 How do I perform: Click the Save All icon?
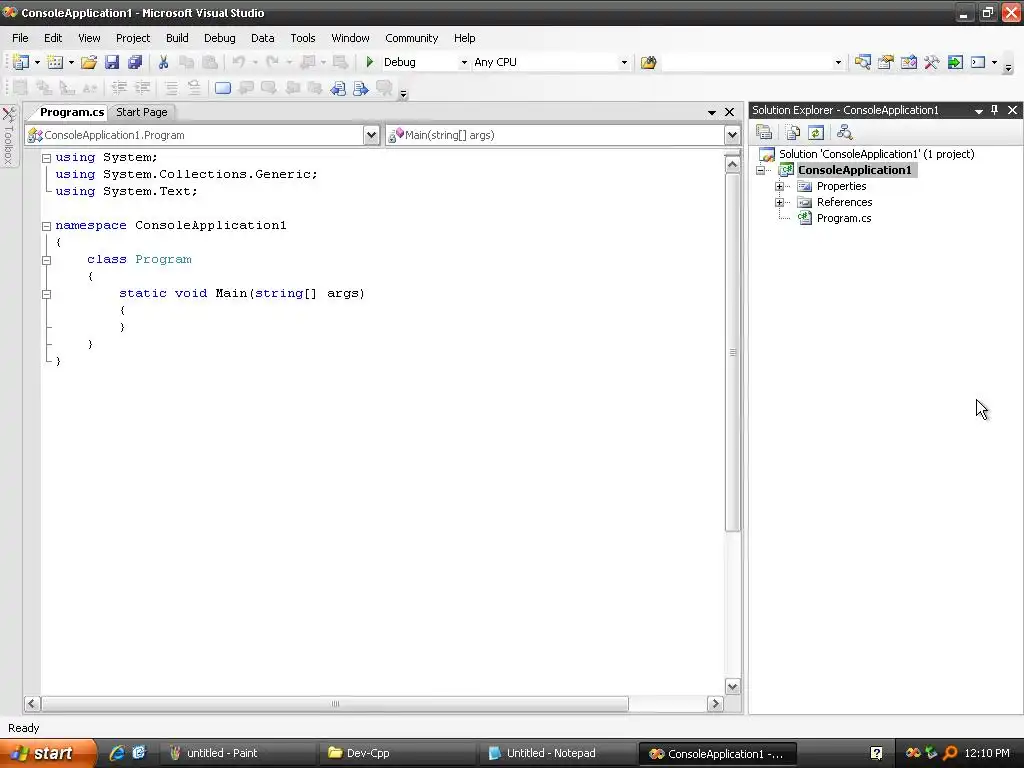tap(135, 62)
